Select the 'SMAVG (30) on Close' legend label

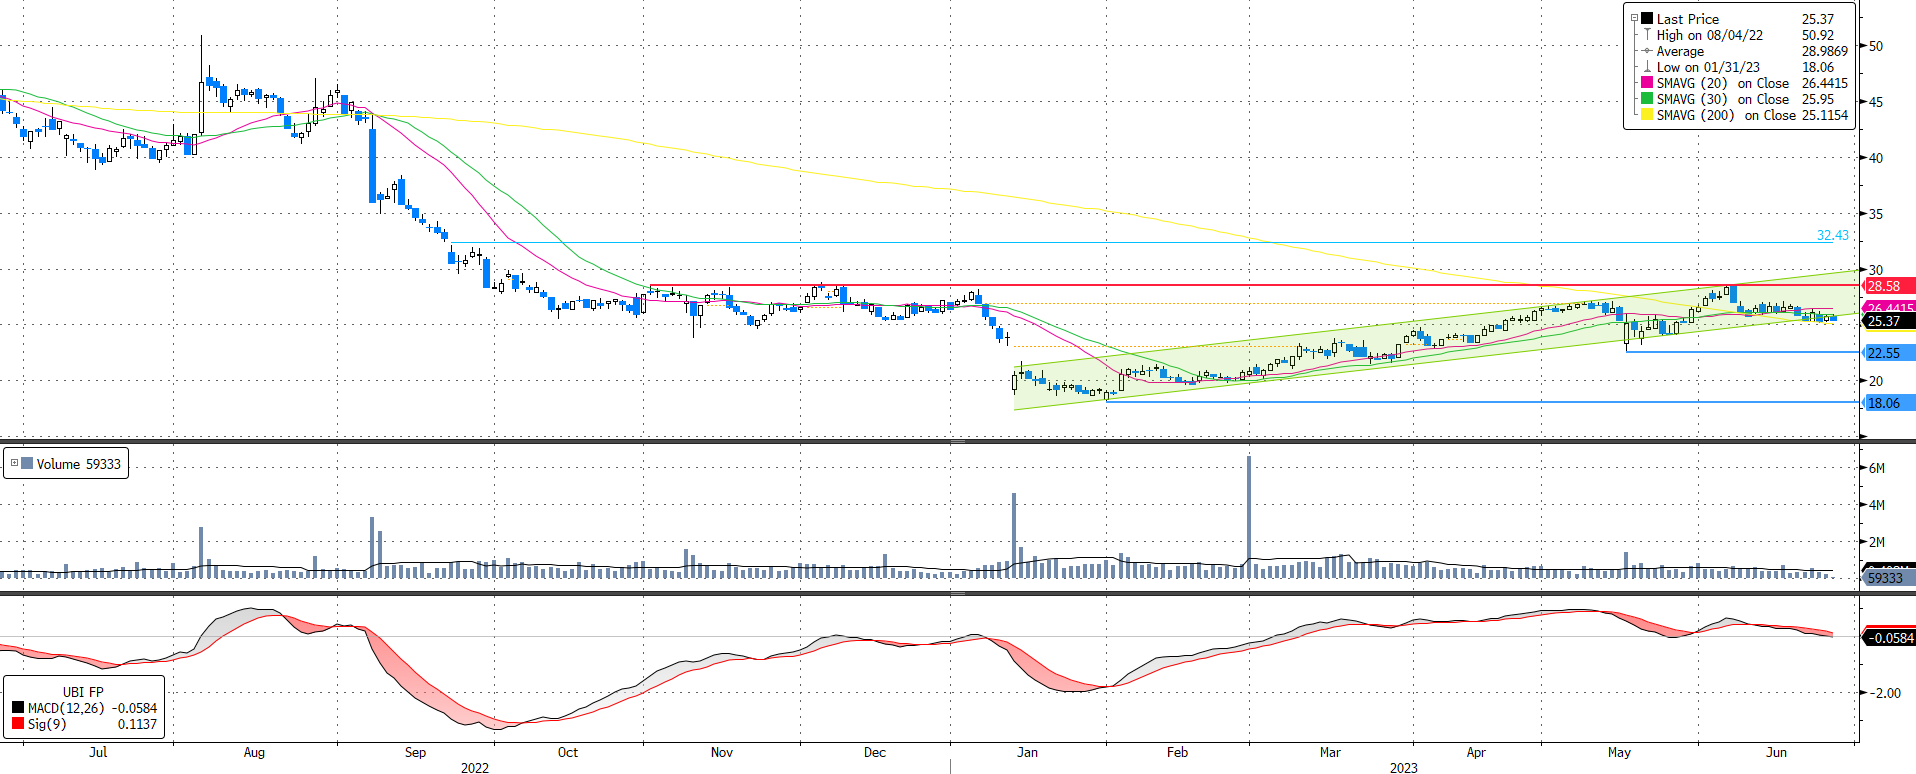click(1723, 98)
